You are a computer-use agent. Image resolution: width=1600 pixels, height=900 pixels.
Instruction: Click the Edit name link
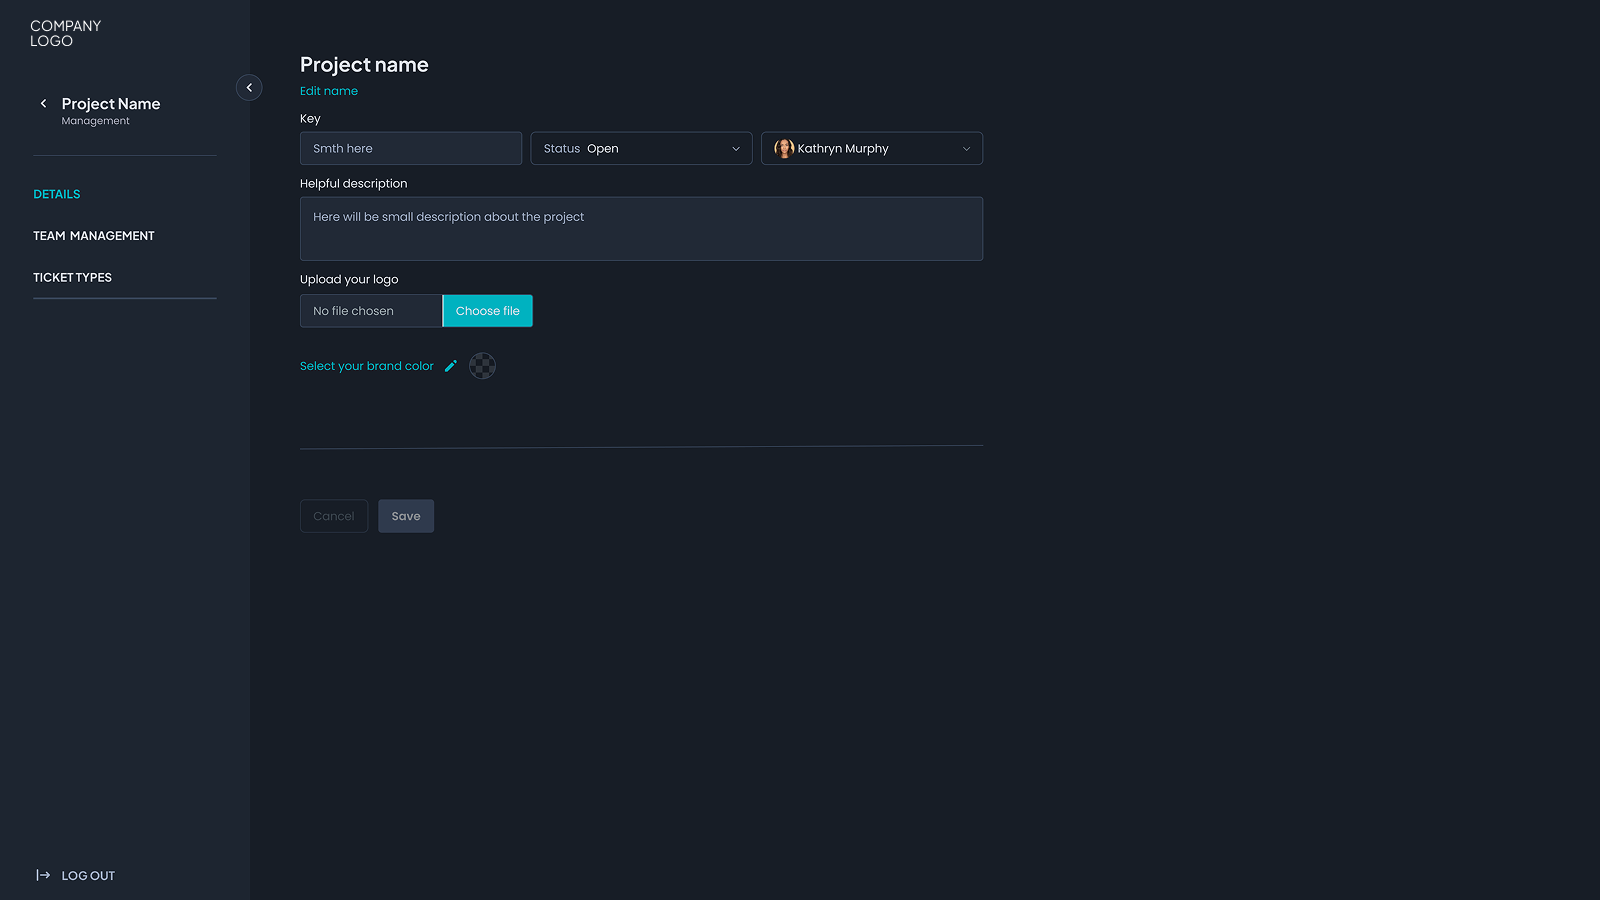tap(329, 91)
